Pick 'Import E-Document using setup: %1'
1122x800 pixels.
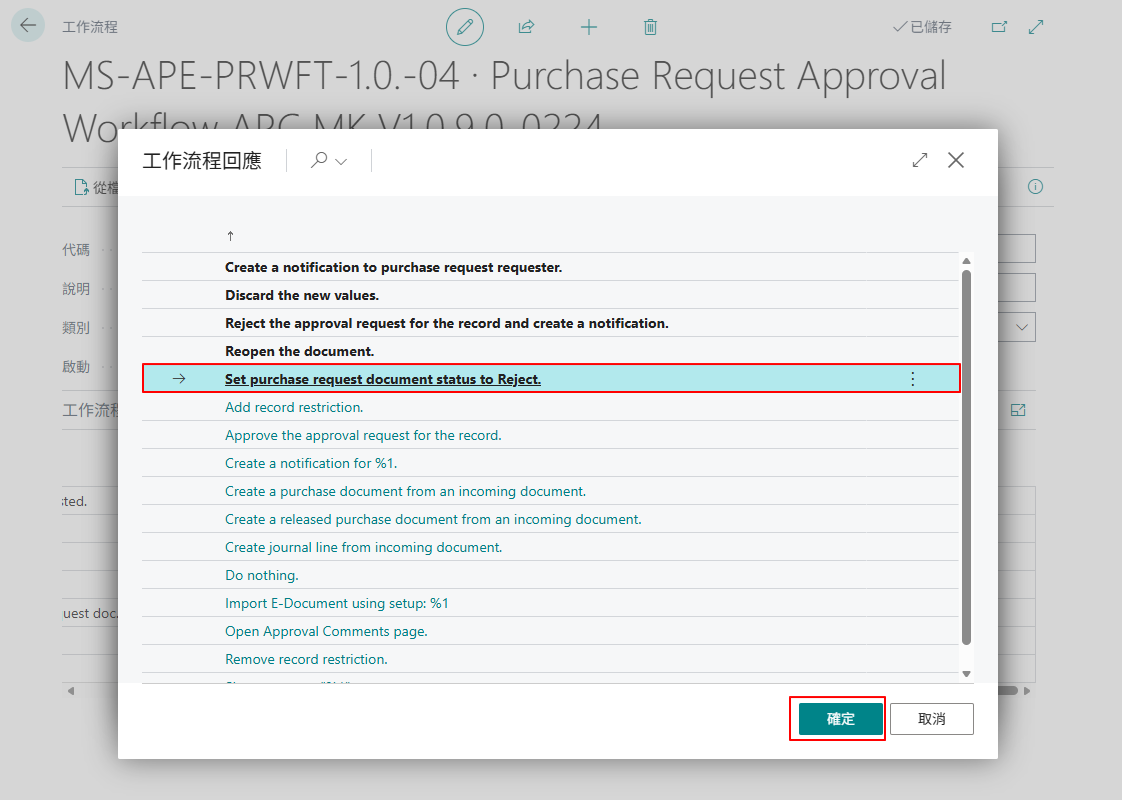(337, 603)
